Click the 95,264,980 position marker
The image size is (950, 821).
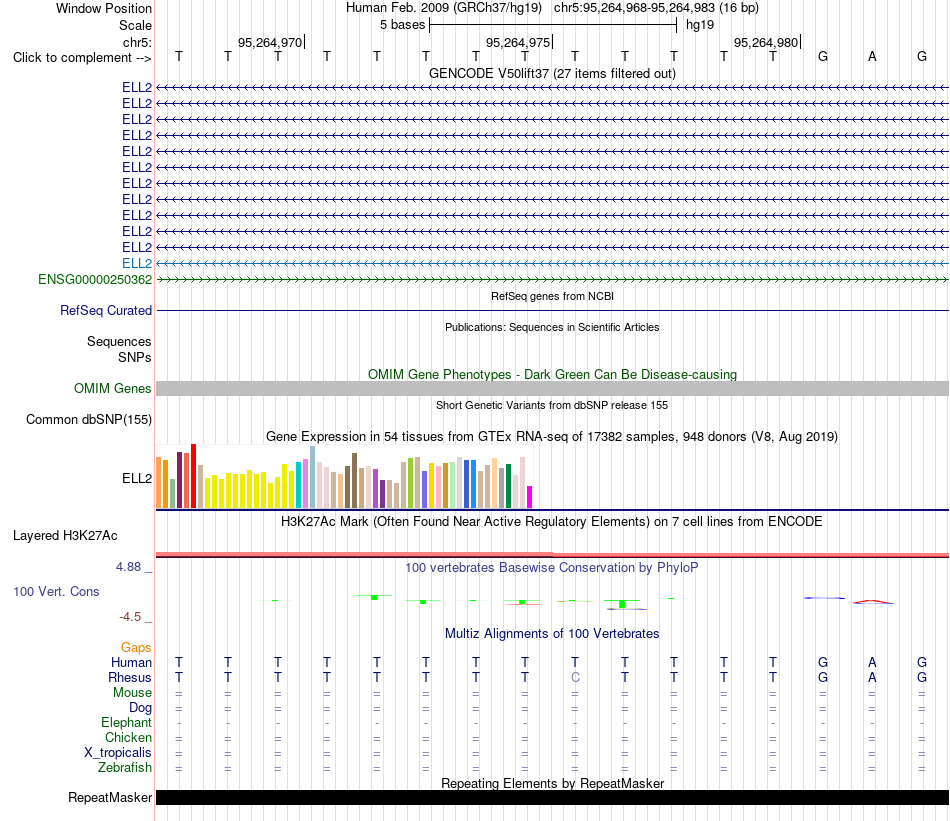pyautogui.click(x=766, y=42)
